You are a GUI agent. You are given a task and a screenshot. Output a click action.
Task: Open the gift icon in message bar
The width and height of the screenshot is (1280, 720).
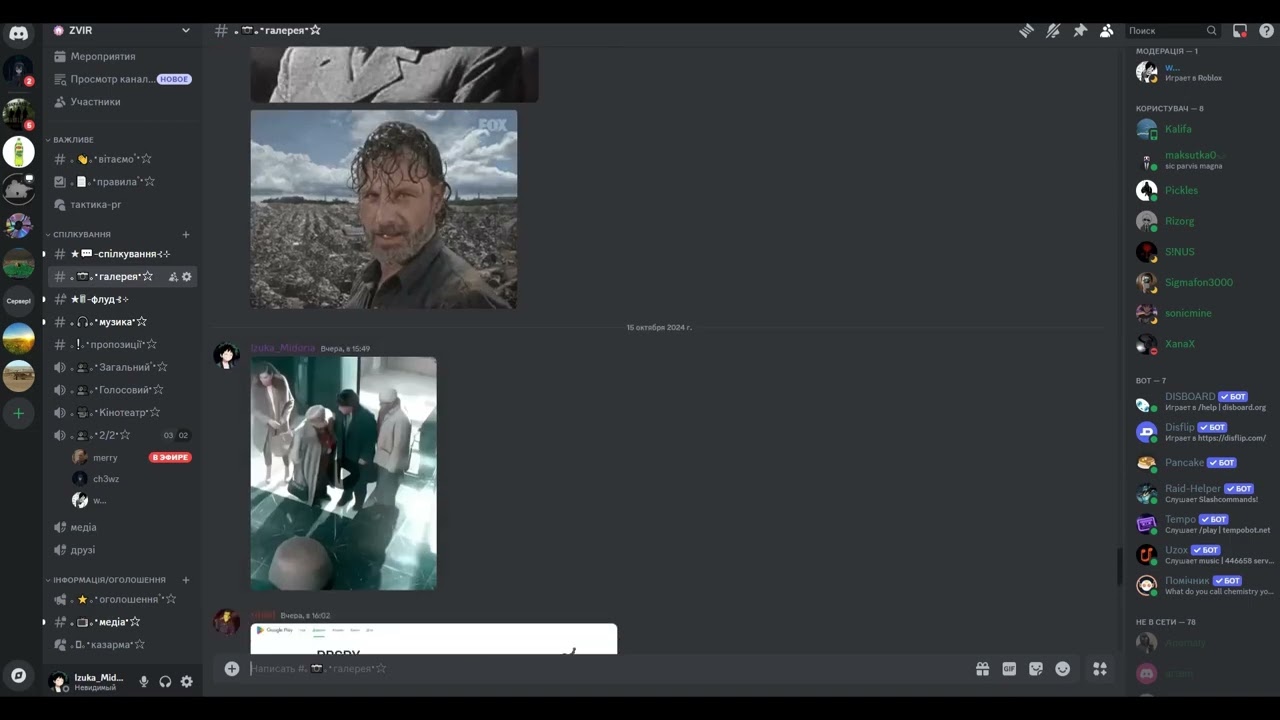coord(983,669)
